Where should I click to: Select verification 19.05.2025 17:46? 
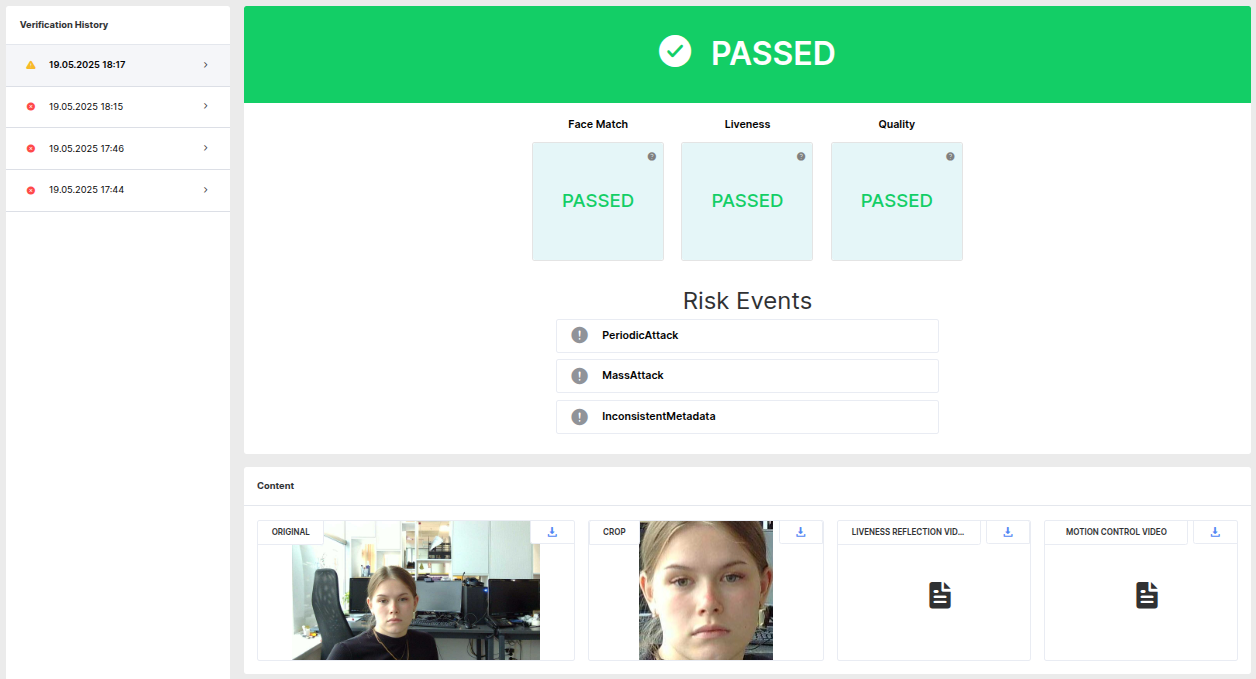[118, 149]
